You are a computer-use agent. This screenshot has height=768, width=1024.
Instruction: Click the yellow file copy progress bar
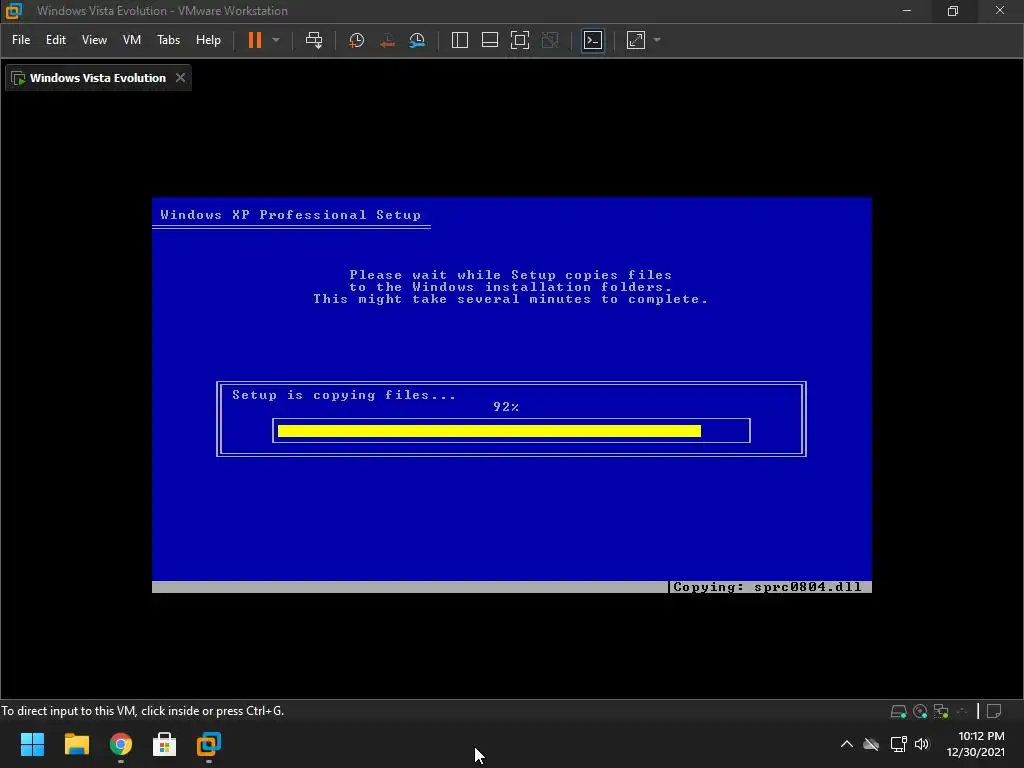pyautogui.click(x=489, y=431)
